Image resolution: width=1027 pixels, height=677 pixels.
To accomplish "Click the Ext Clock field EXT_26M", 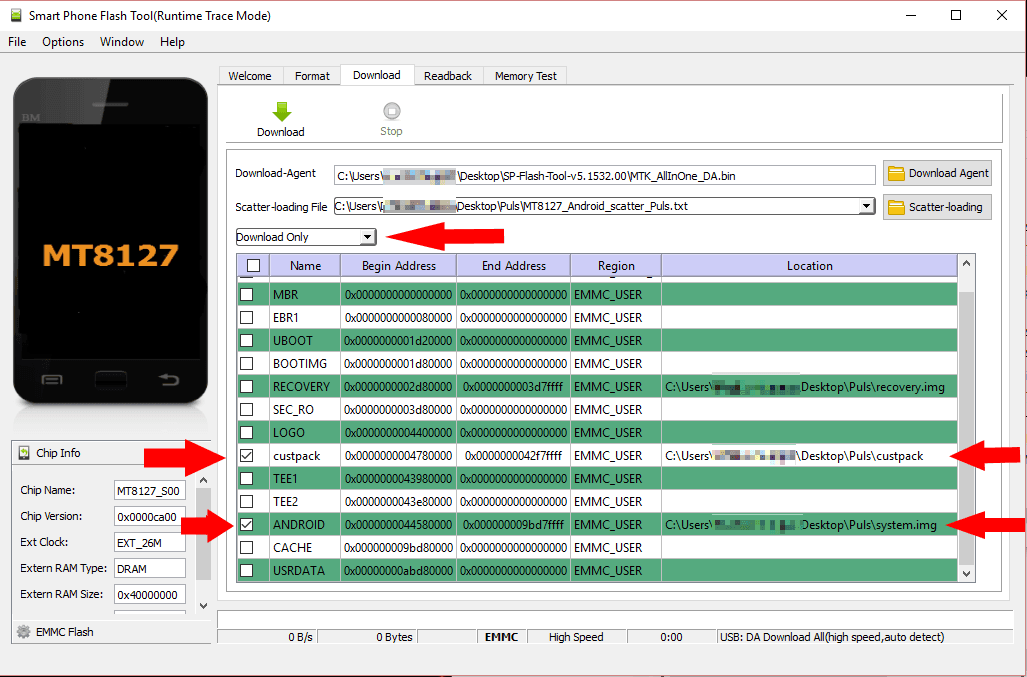I will pos(149,543).
